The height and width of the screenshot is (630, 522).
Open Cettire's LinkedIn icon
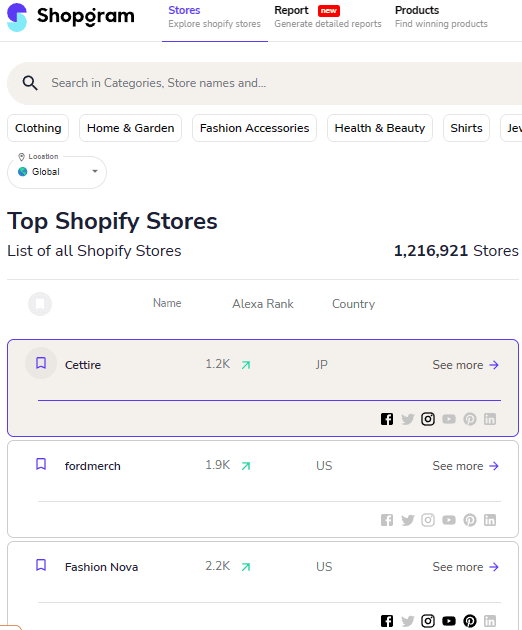click(x=490, y=419)
